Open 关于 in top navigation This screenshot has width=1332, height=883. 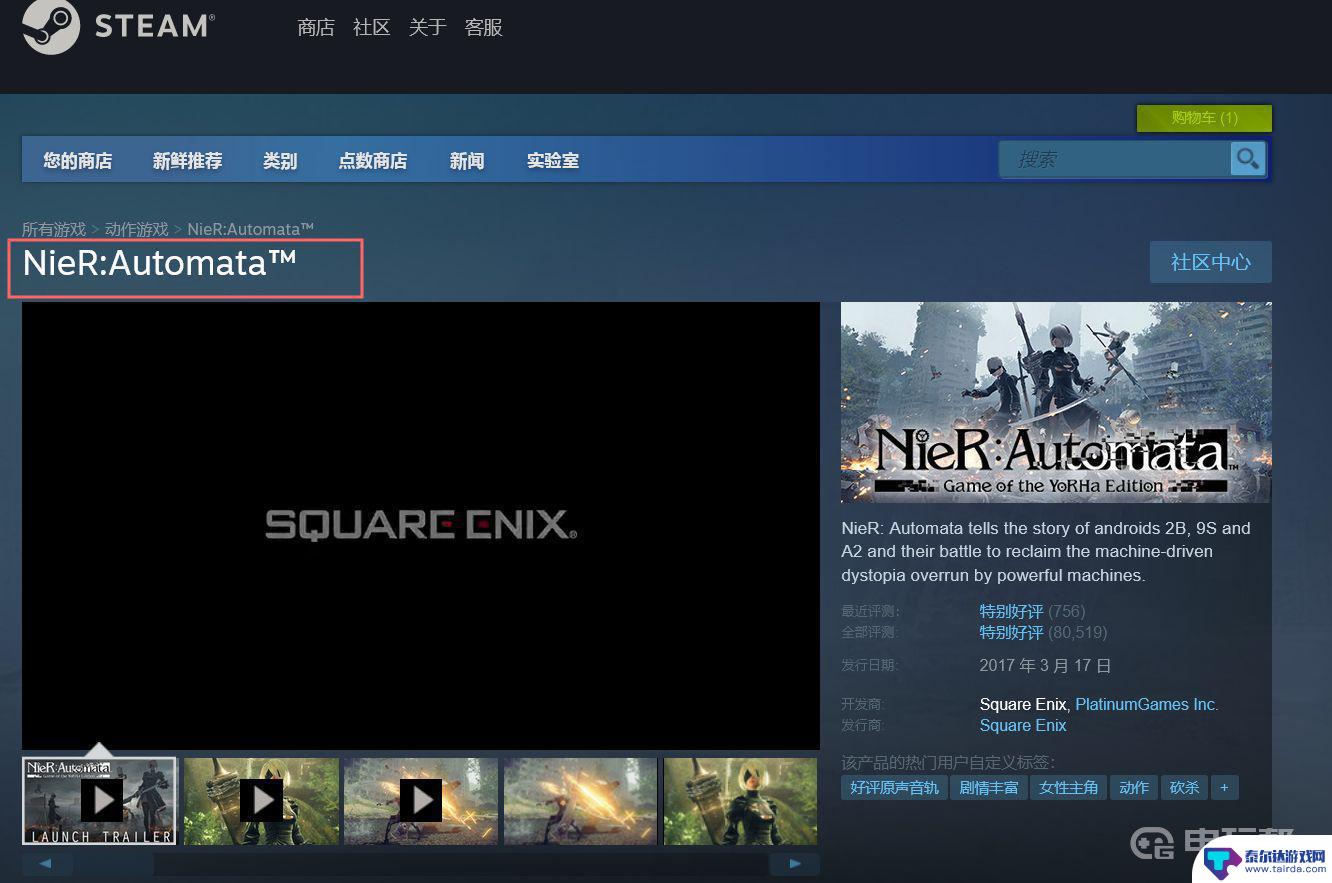tap(428, 28)
